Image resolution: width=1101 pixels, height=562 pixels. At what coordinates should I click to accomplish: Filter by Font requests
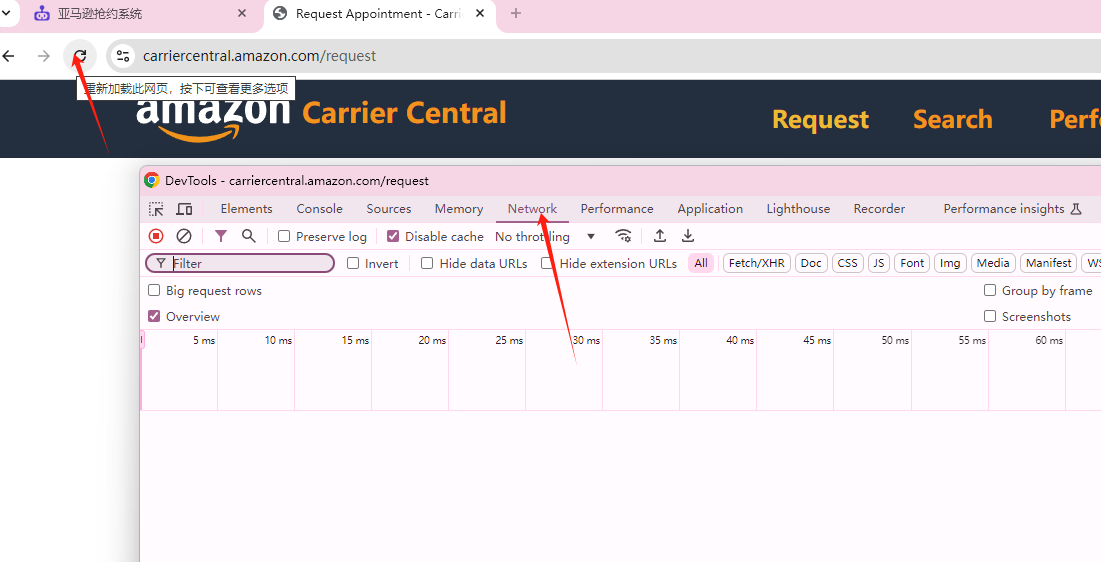pos(912,263)
